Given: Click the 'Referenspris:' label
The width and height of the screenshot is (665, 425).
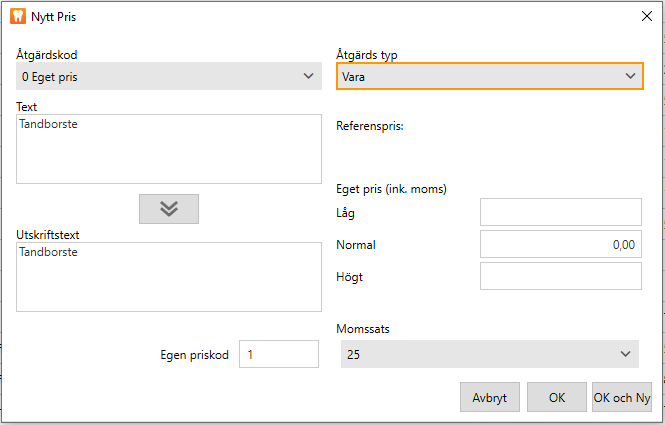Looking at the screenshot, I should point(370,126).
